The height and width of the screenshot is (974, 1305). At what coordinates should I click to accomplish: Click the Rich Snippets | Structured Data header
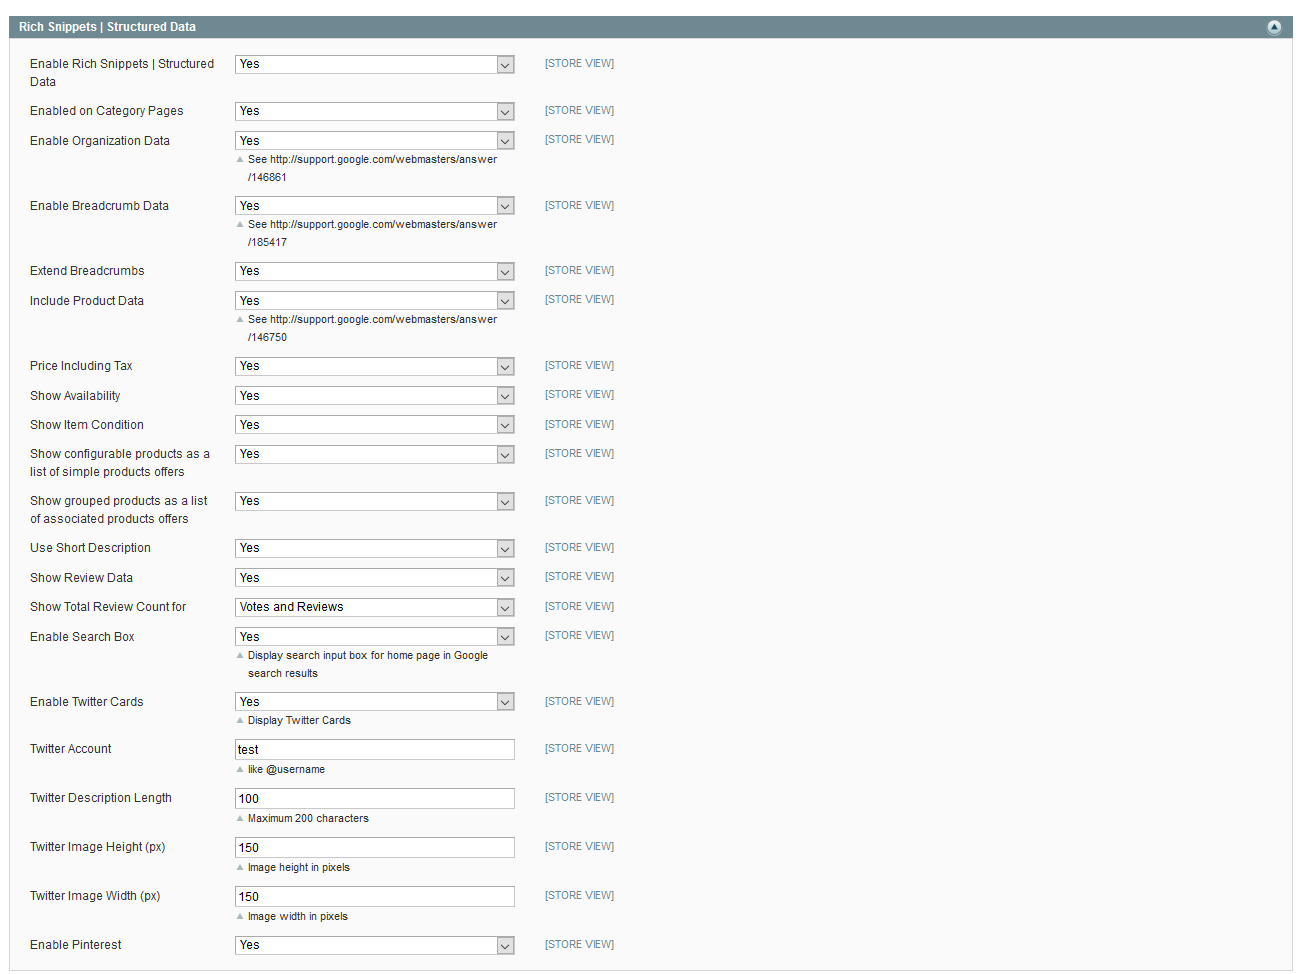107,27
